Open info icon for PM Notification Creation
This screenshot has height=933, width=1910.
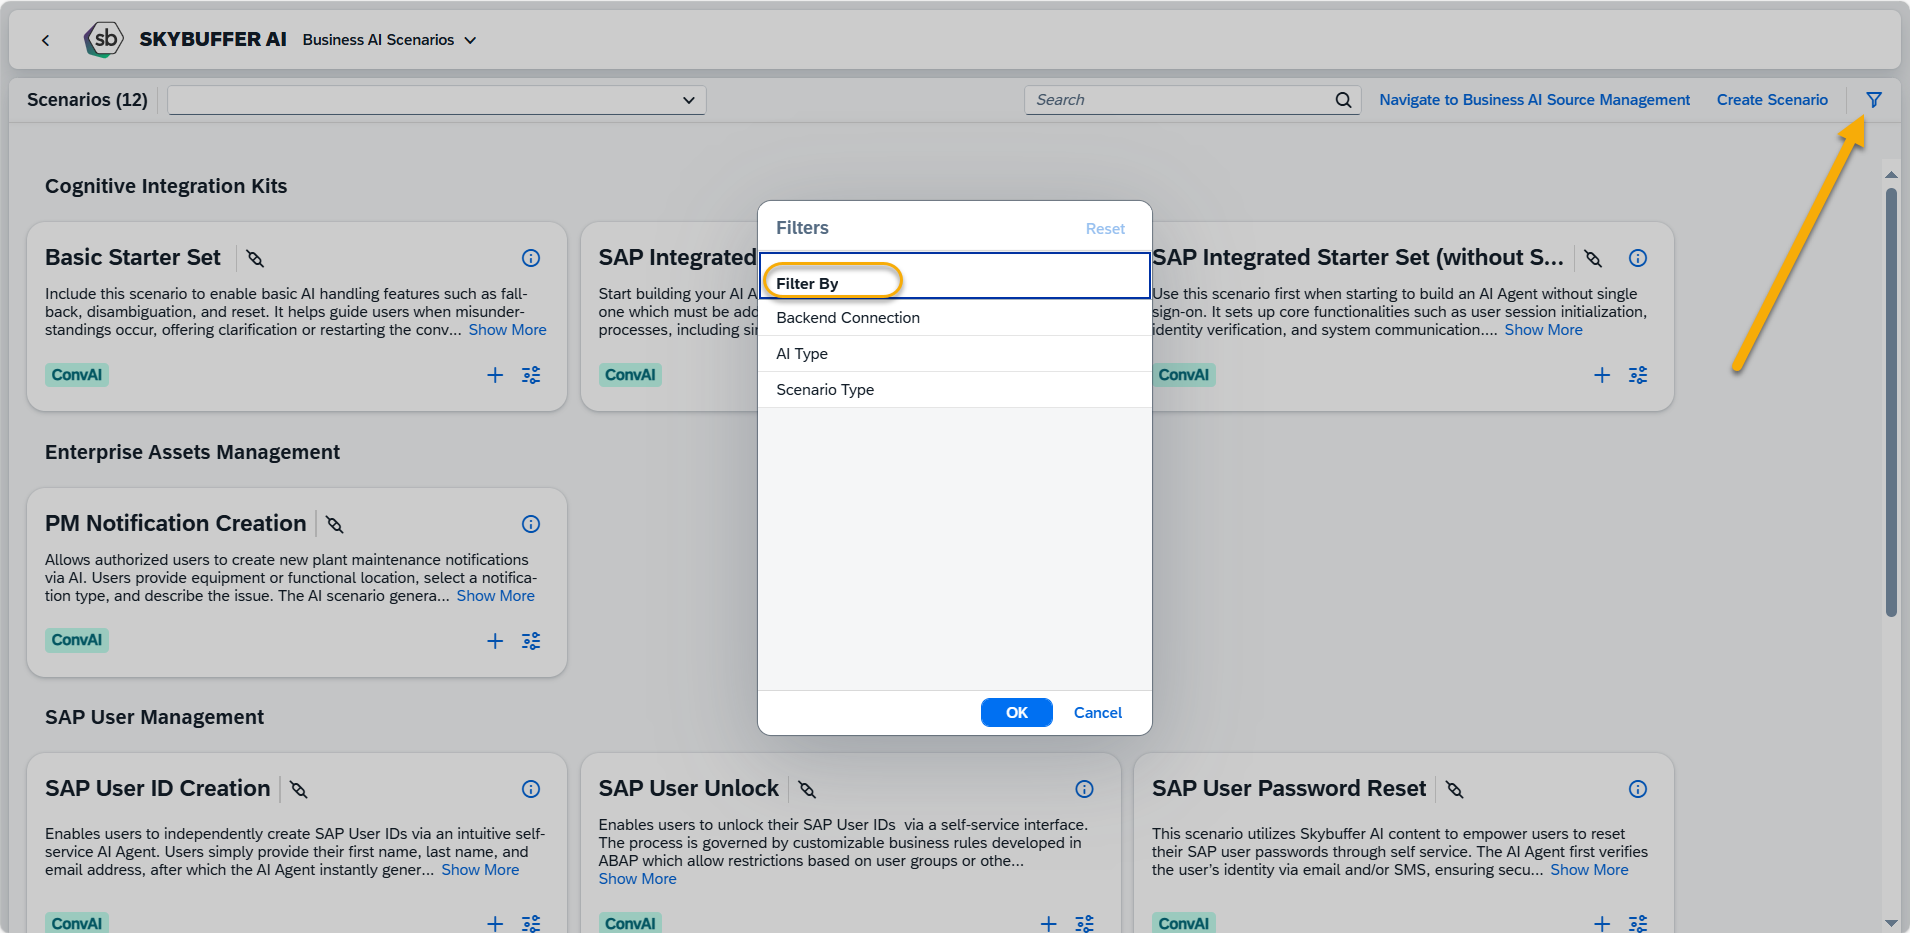[x=531, y=524]
